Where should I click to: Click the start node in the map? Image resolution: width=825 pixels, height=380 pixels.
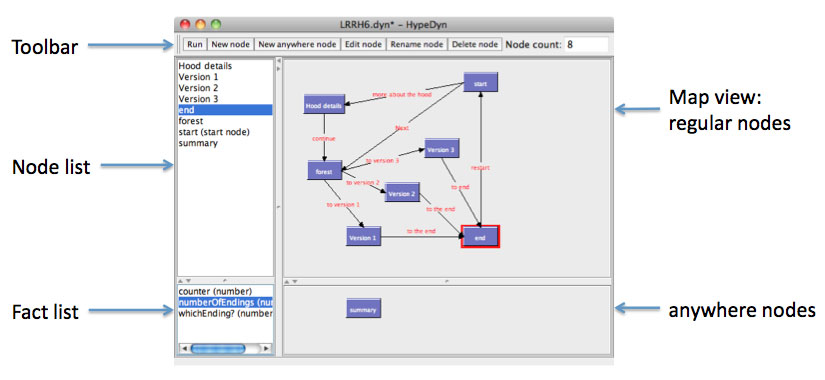point(480,83)
